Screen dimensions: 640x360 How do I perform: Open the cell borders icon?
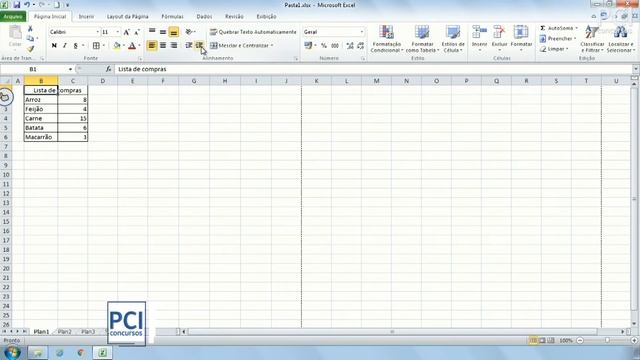96,46
